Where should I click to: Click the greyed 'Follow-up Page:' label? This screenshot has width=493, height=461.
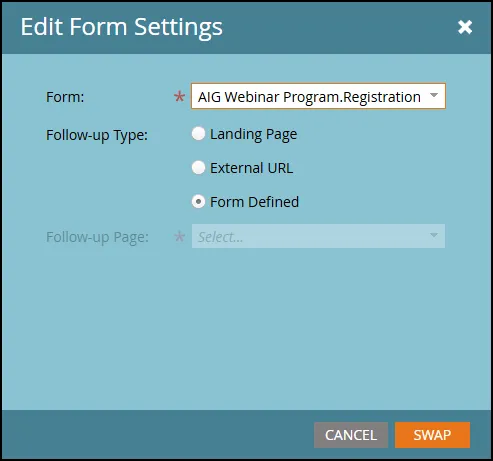[97, 237]
